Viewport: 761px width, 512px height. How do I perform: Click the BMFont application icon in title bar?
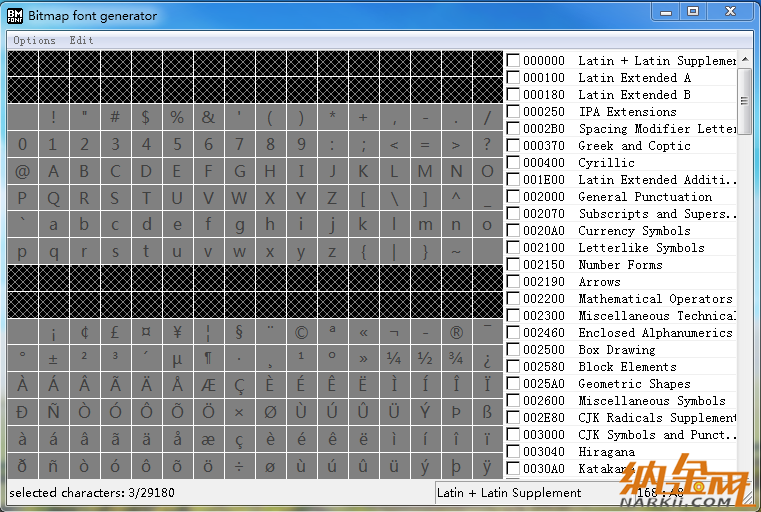[x=15, y=16]
